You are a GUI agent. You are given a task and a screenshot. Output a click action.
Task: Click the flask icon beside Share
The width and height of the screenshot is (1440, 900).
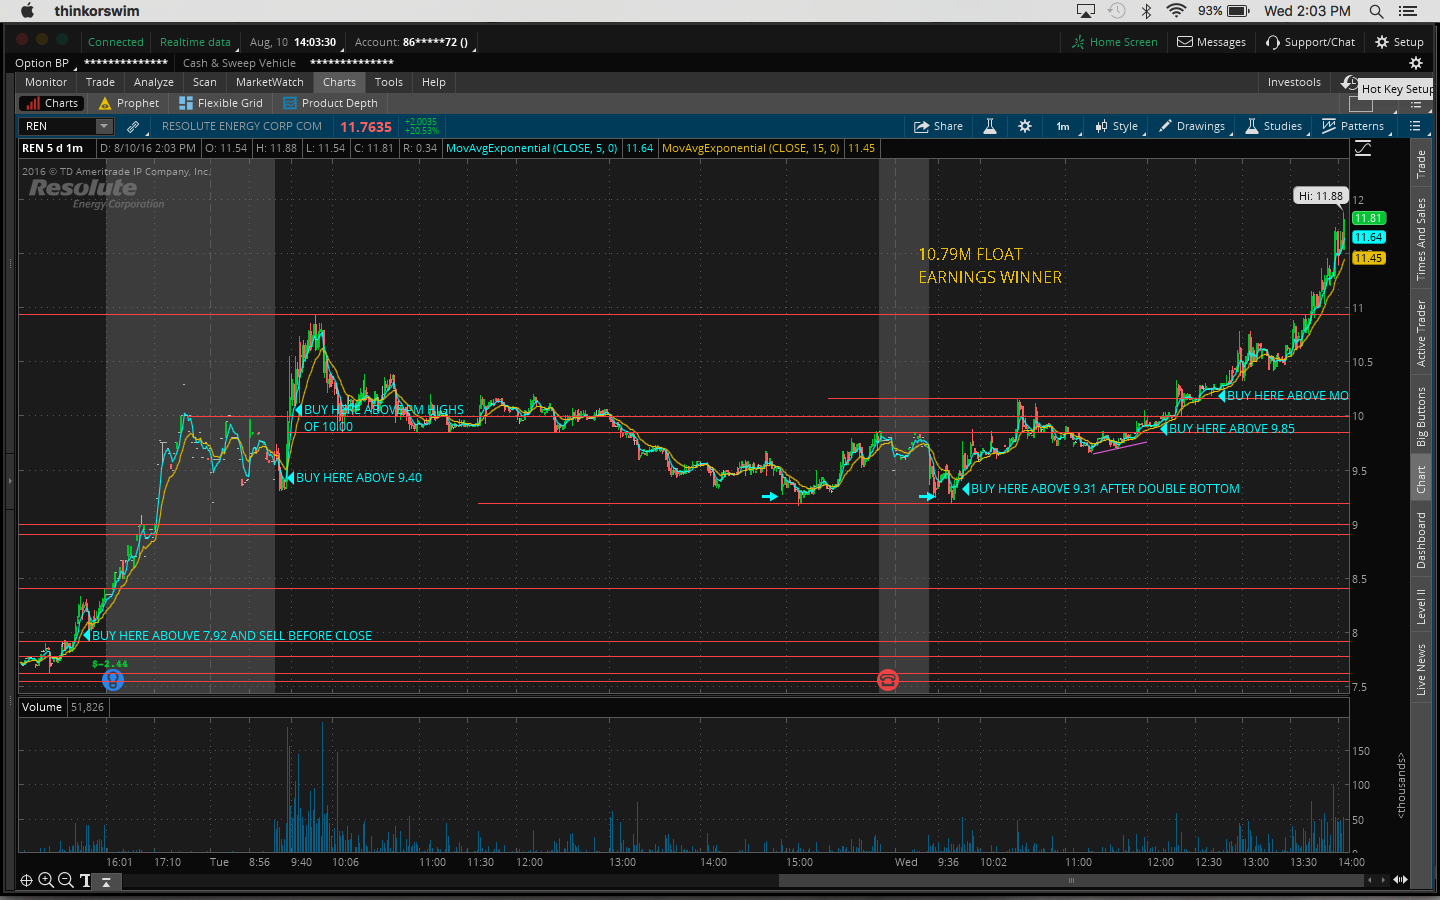[x=990, y=126]
